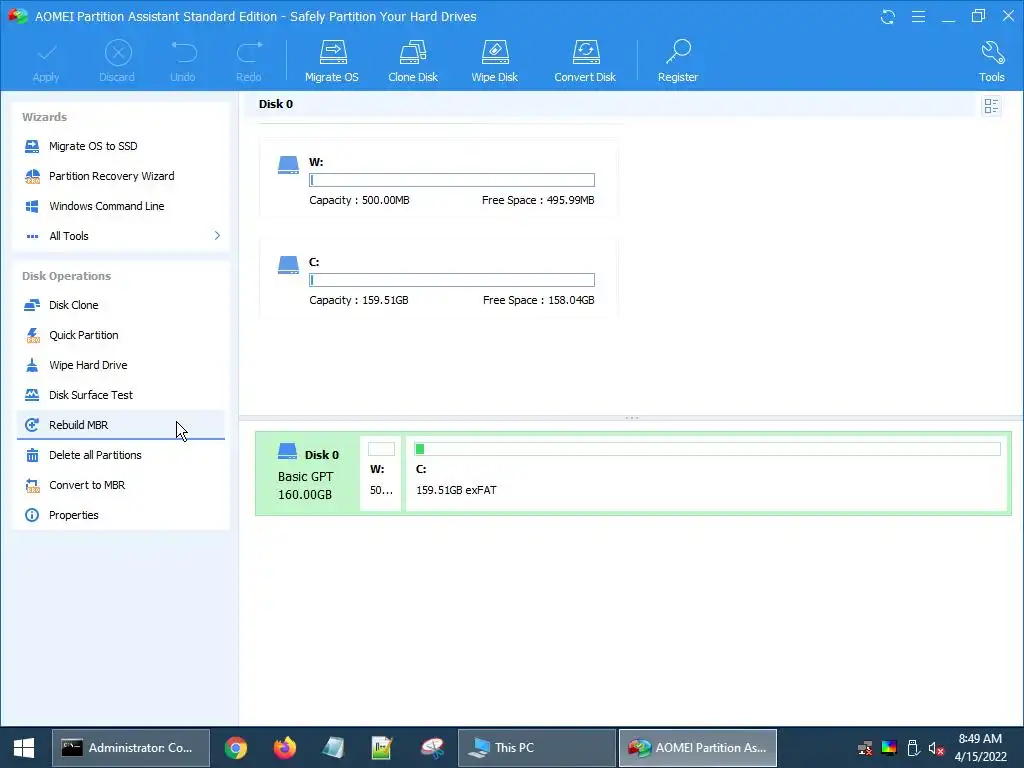Select the W: partition card

coord(438,178)
